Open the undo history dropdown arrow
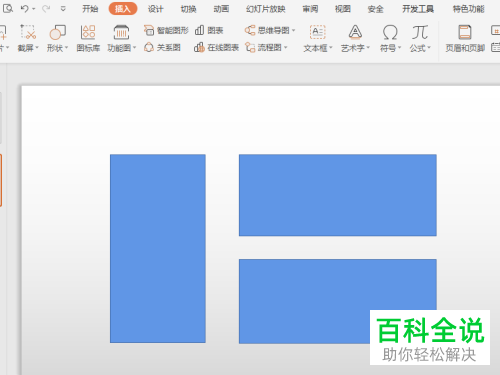The height and width of the screenshot is (375, 500). click(x=34, y=9)
